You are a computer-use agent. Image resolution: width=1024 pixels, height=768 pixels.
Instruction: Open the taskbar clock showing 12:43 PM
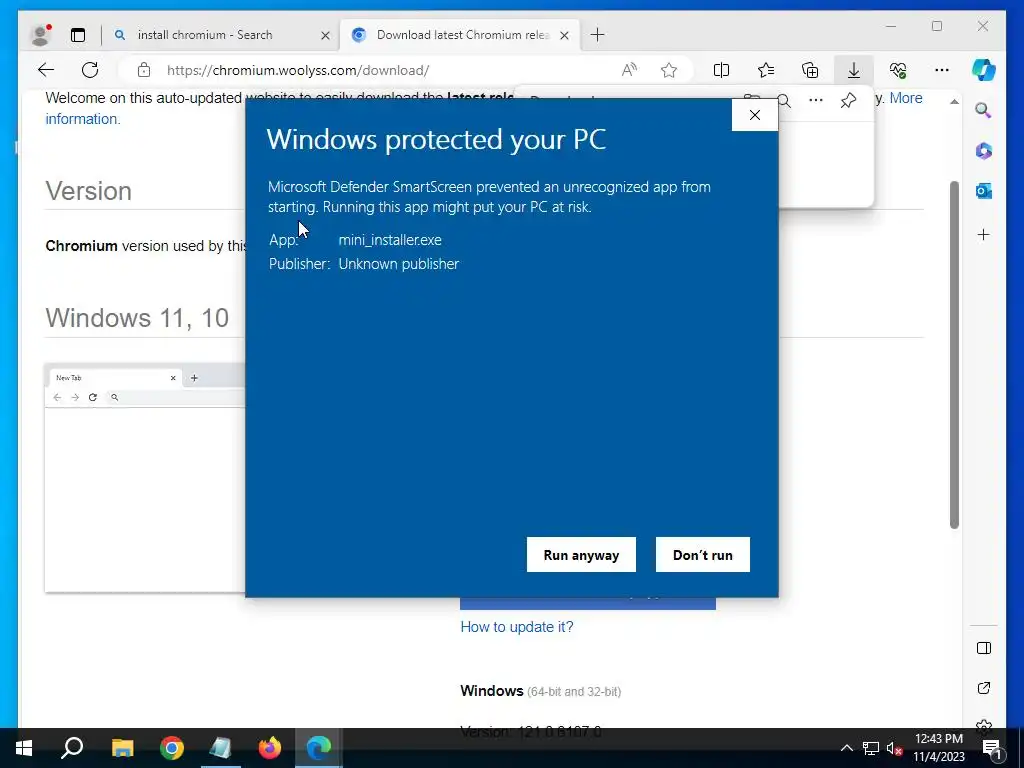[x=938, y=748]
